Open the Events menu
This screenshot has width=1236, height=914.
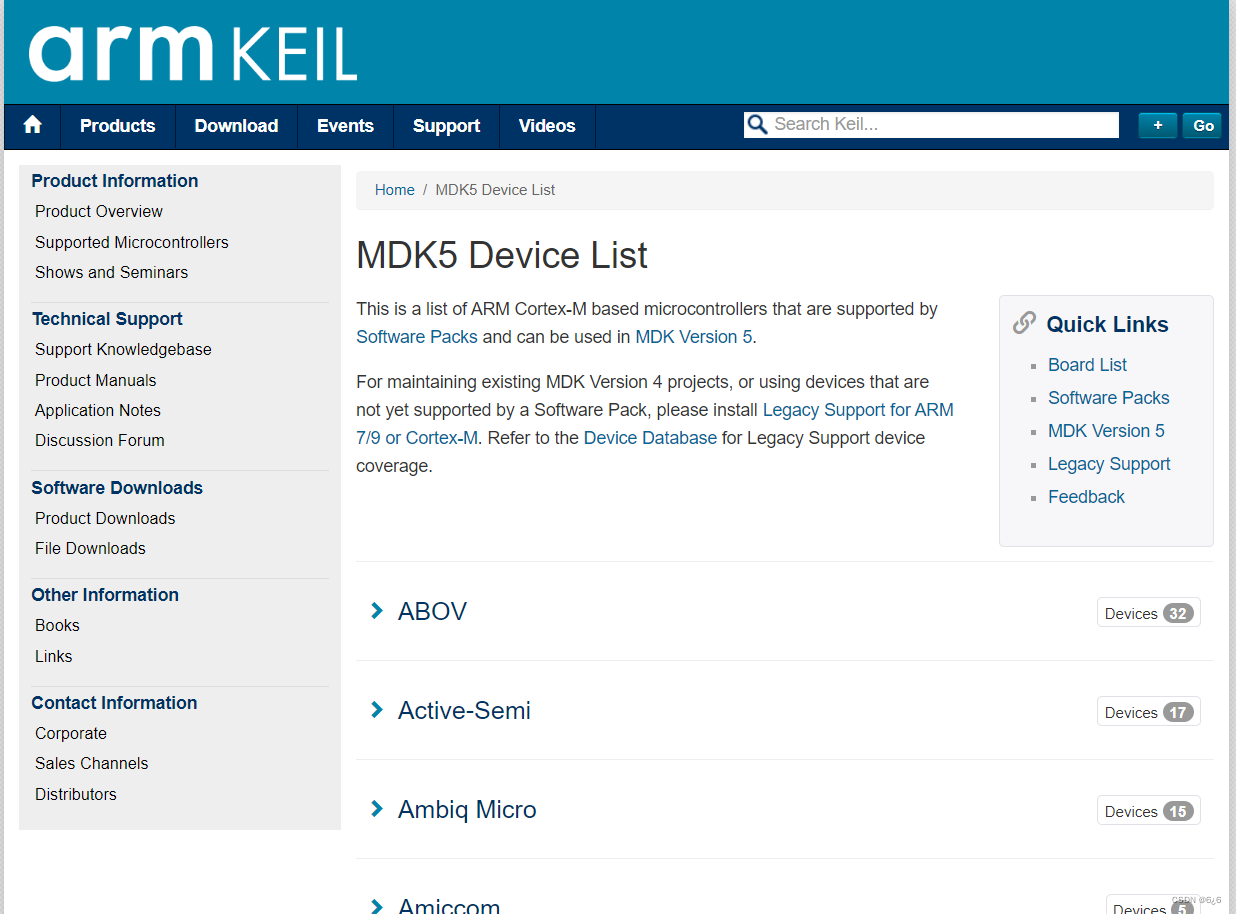[345, 126]
